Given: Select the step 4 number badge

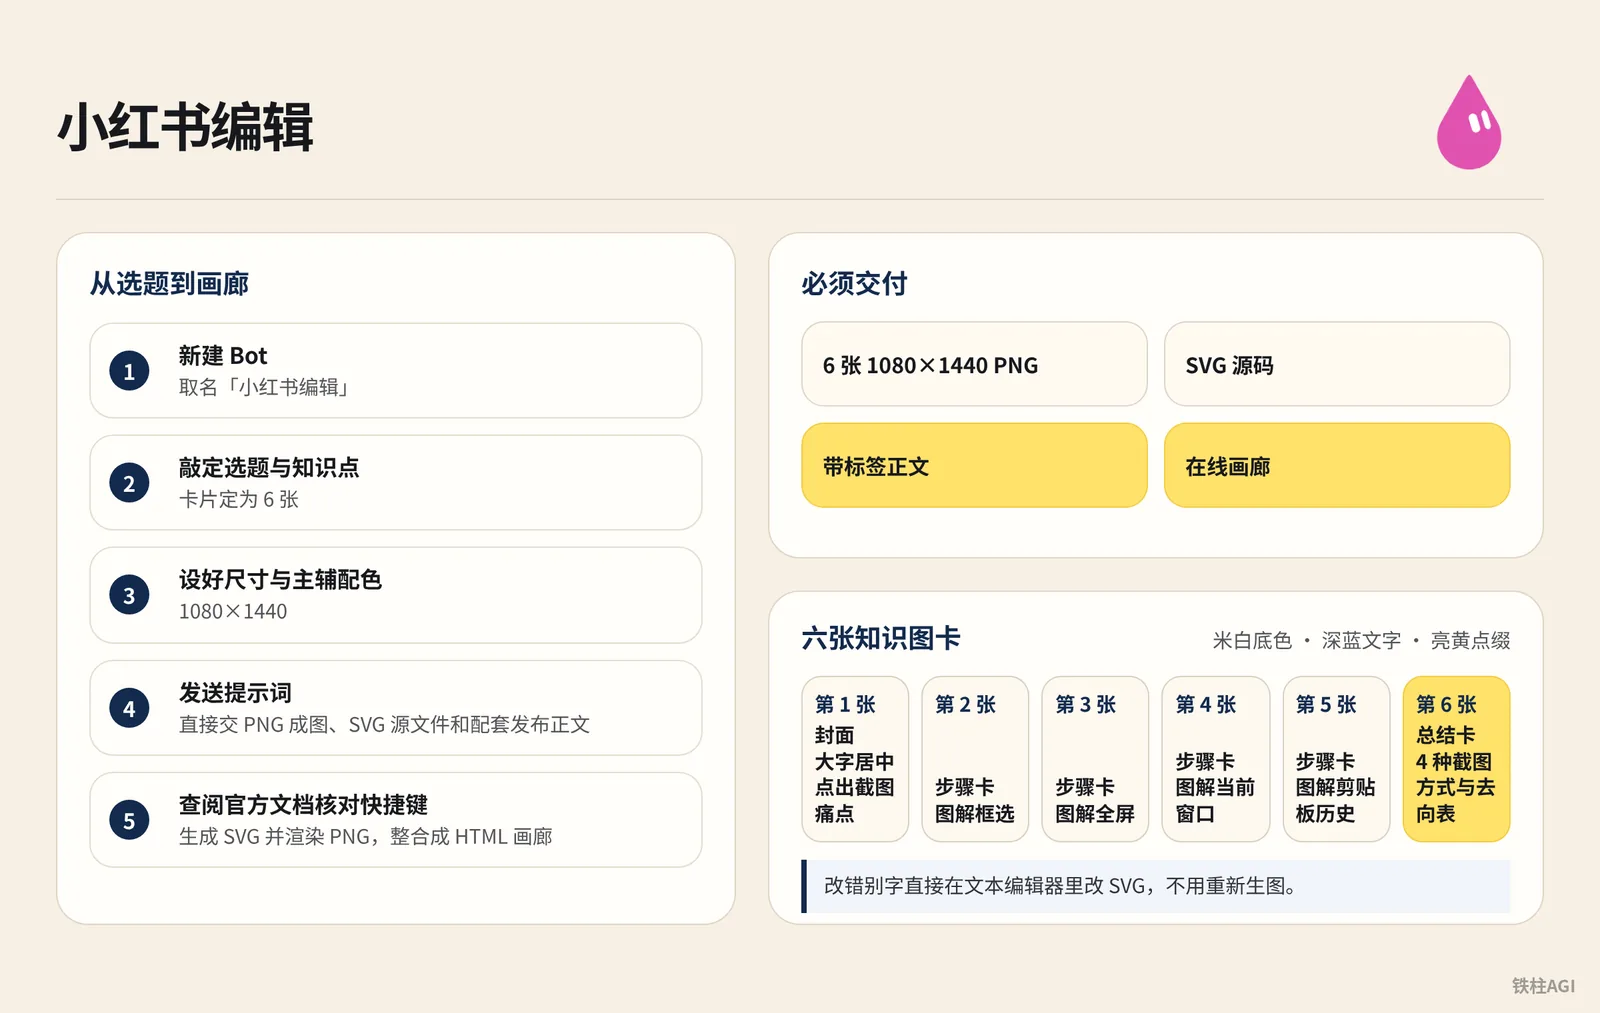Looking at the screenshot, I should tap(129, 708).
